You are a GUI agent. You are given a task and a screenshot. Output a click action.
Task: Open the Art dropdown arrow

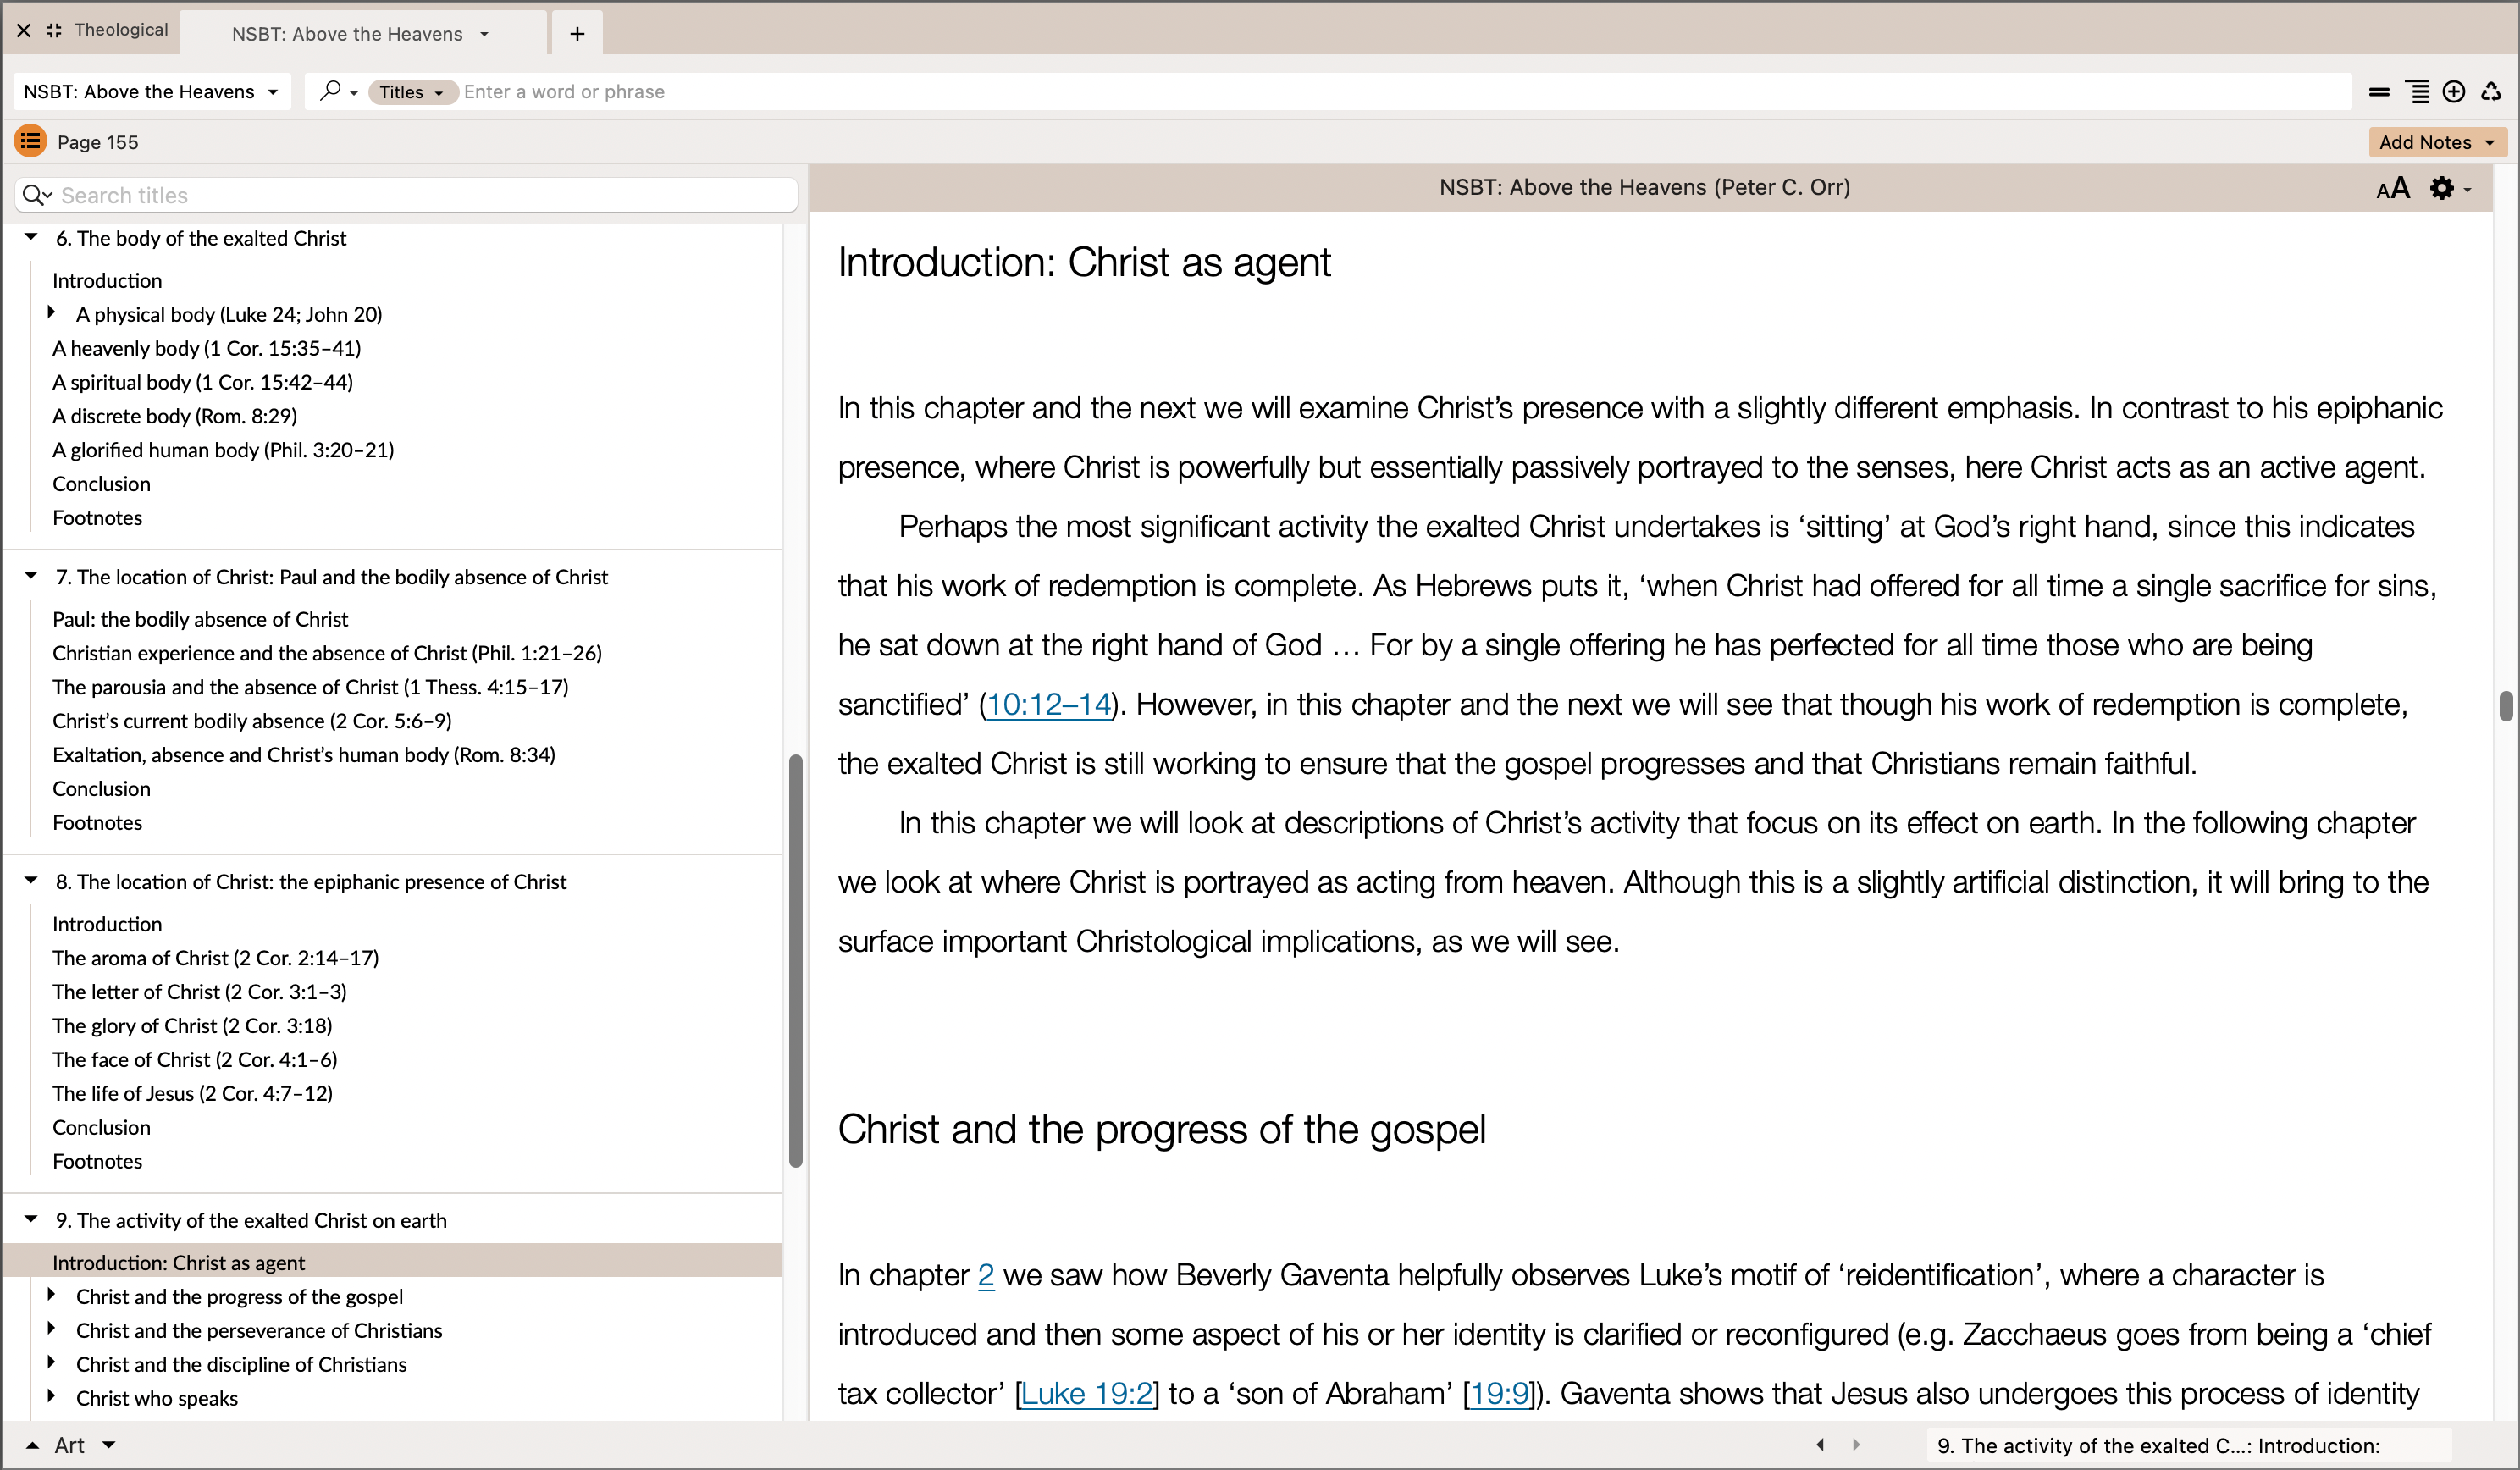click(x=109, y=1445)
